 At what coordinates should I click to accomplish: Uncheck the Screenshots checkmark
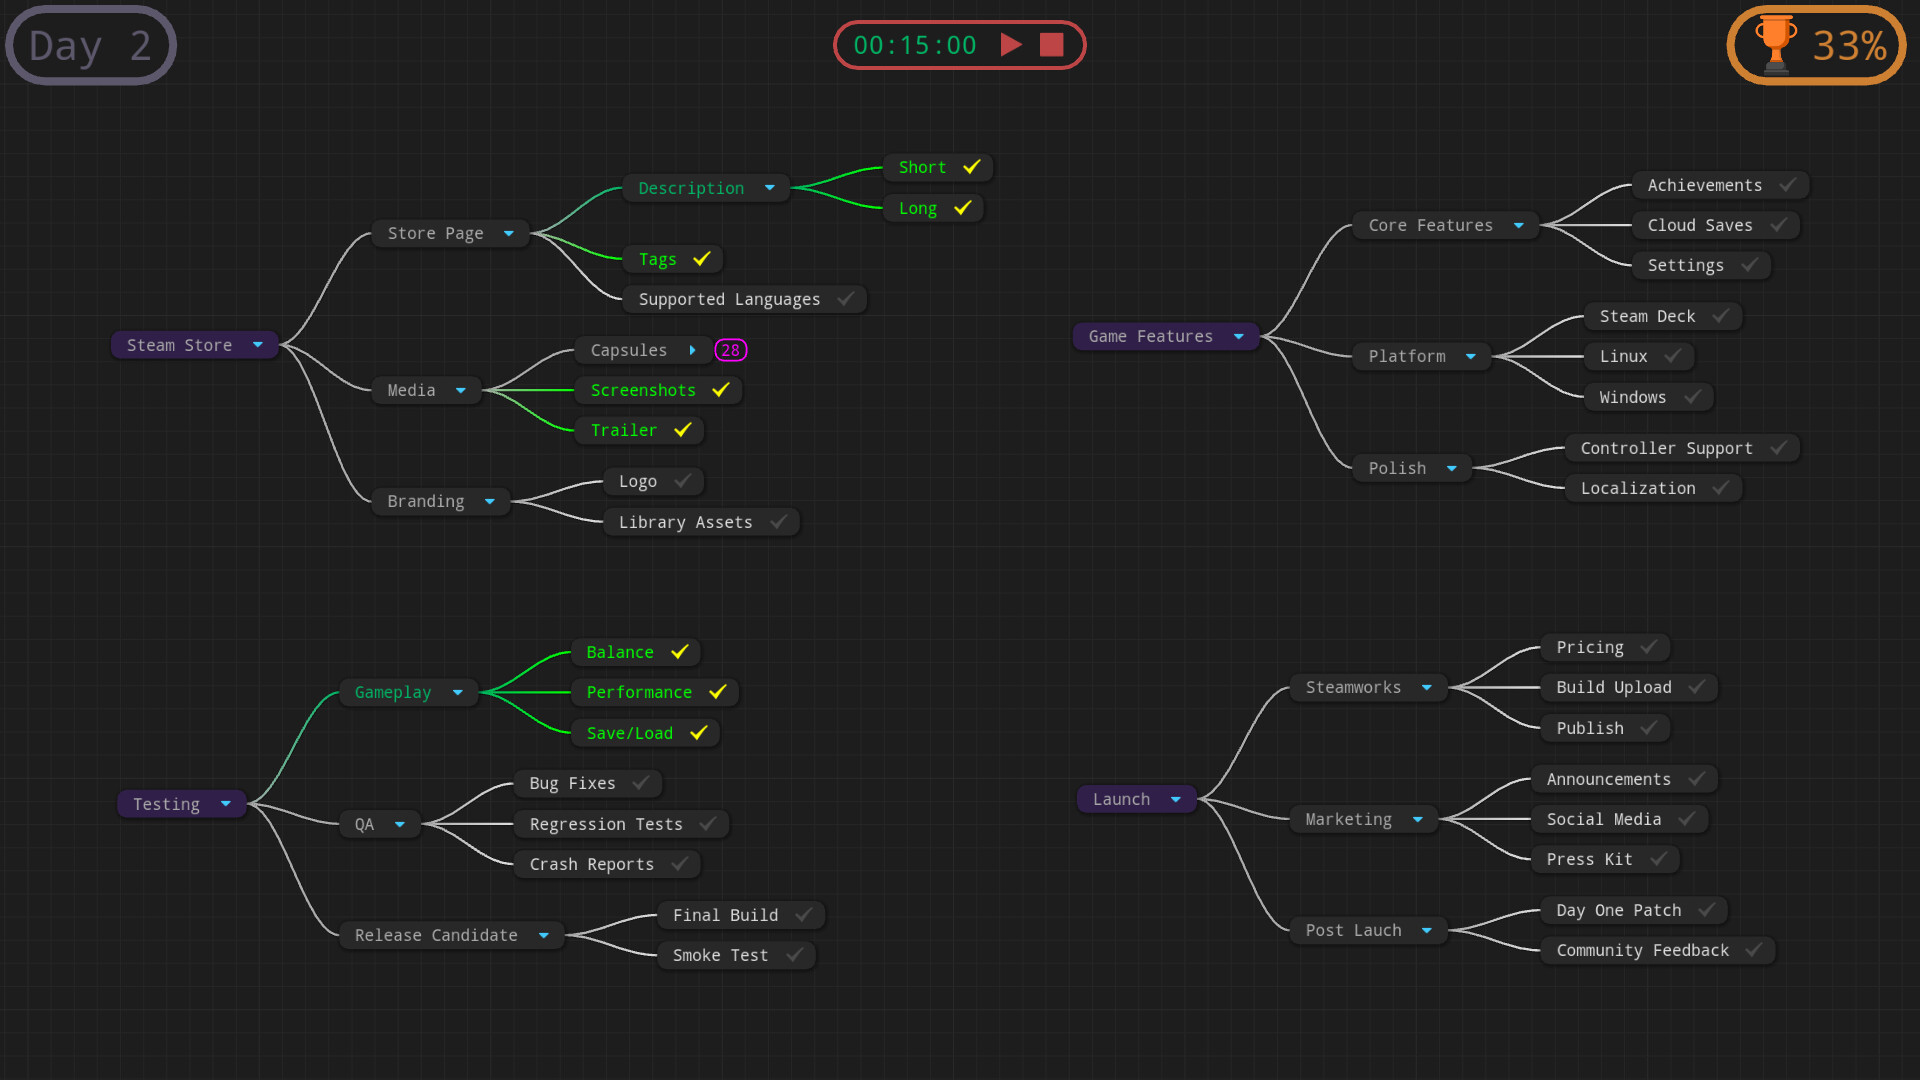[x=721, y=390]
